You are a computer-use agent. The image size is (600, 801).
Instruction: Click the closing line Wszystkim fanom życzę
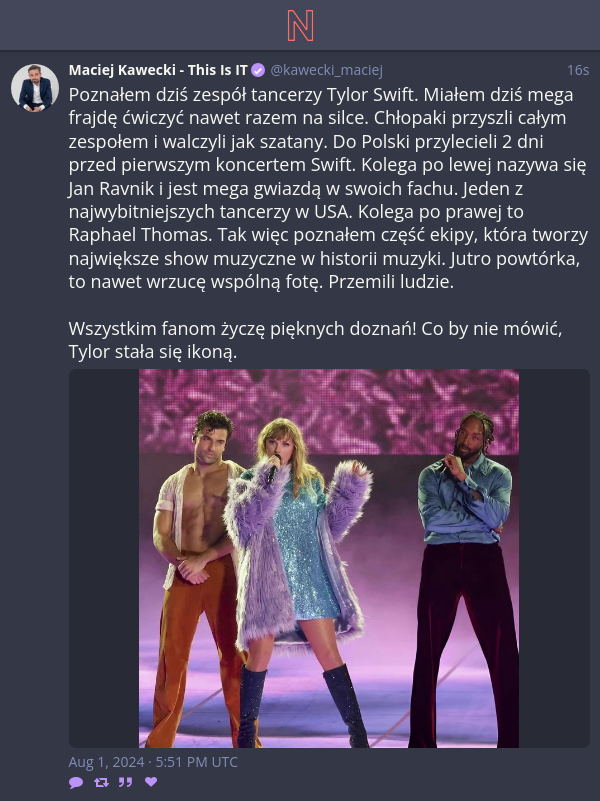pos(316,340)
